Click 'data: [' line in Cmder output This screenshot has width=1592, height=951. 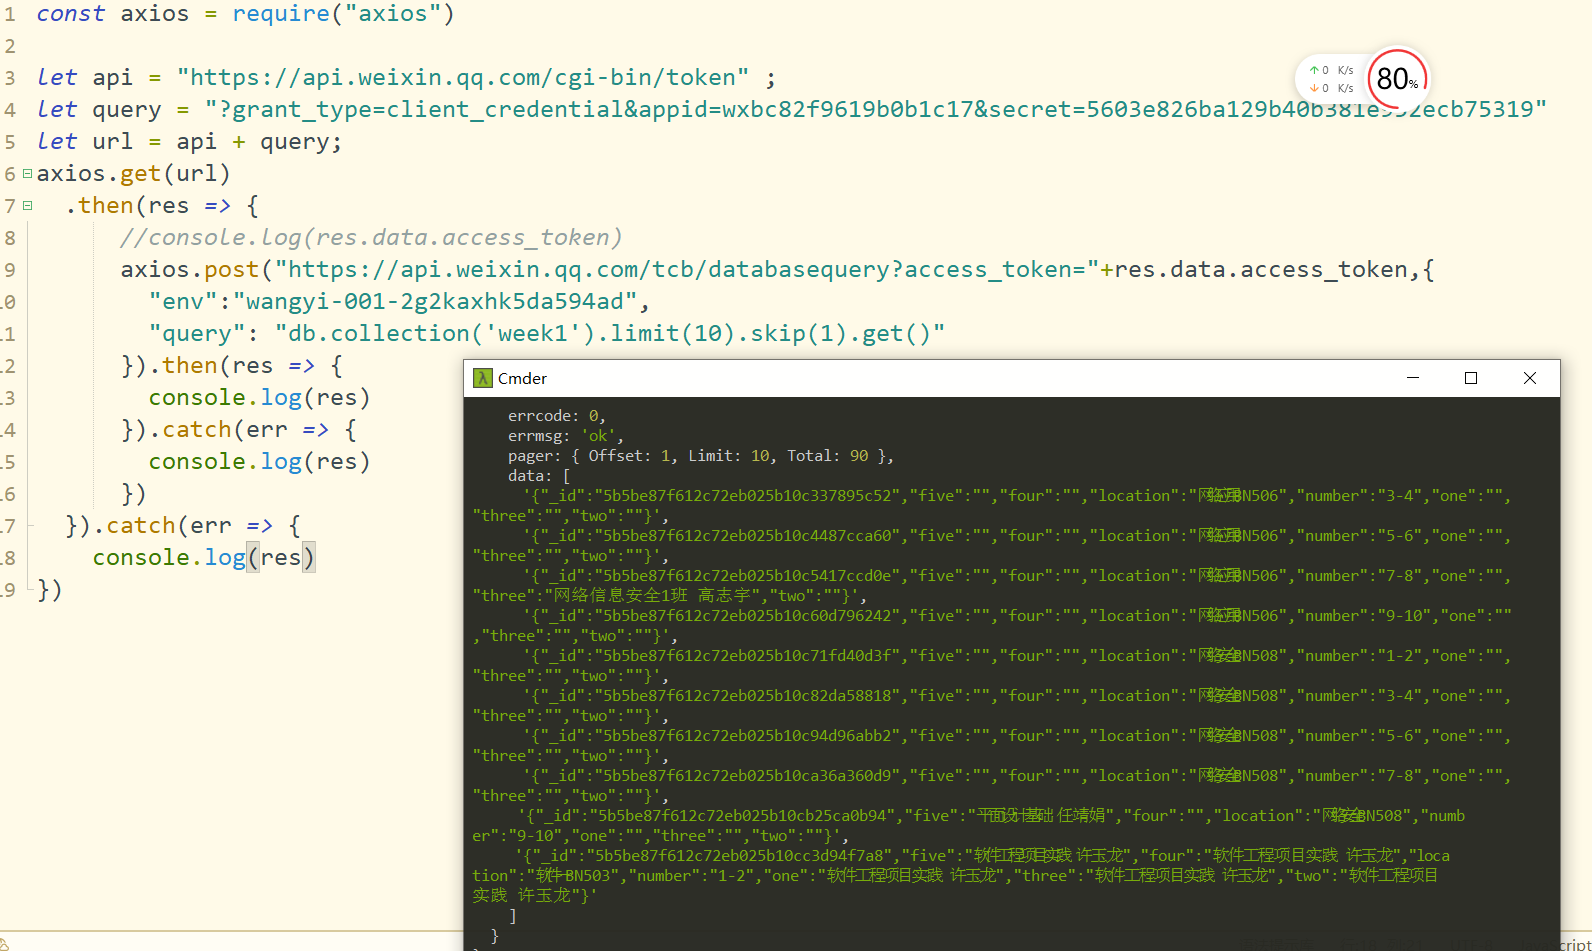coord(539,476)
